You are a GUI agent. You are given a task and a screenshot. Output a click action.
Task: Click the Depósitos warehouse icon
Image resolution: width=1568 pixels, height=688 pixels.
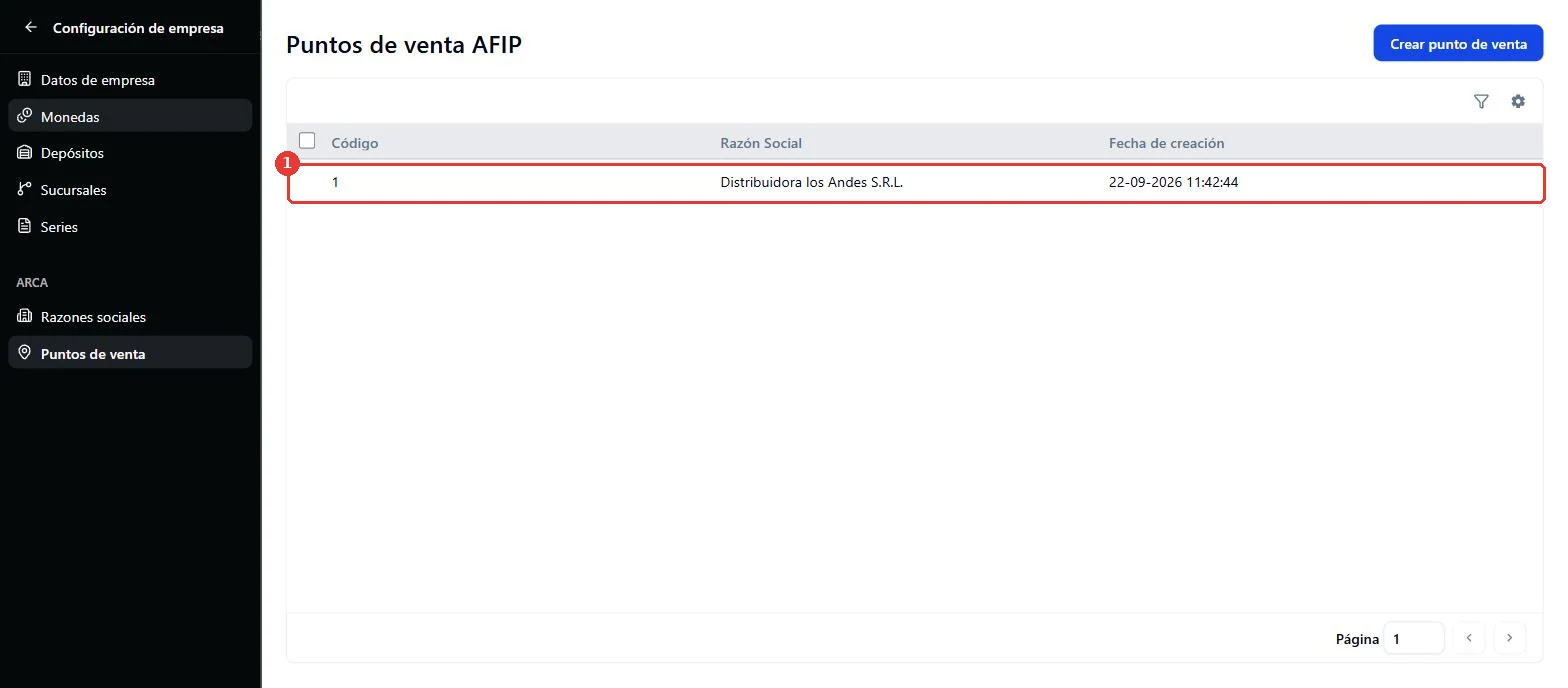pos(25,153)
